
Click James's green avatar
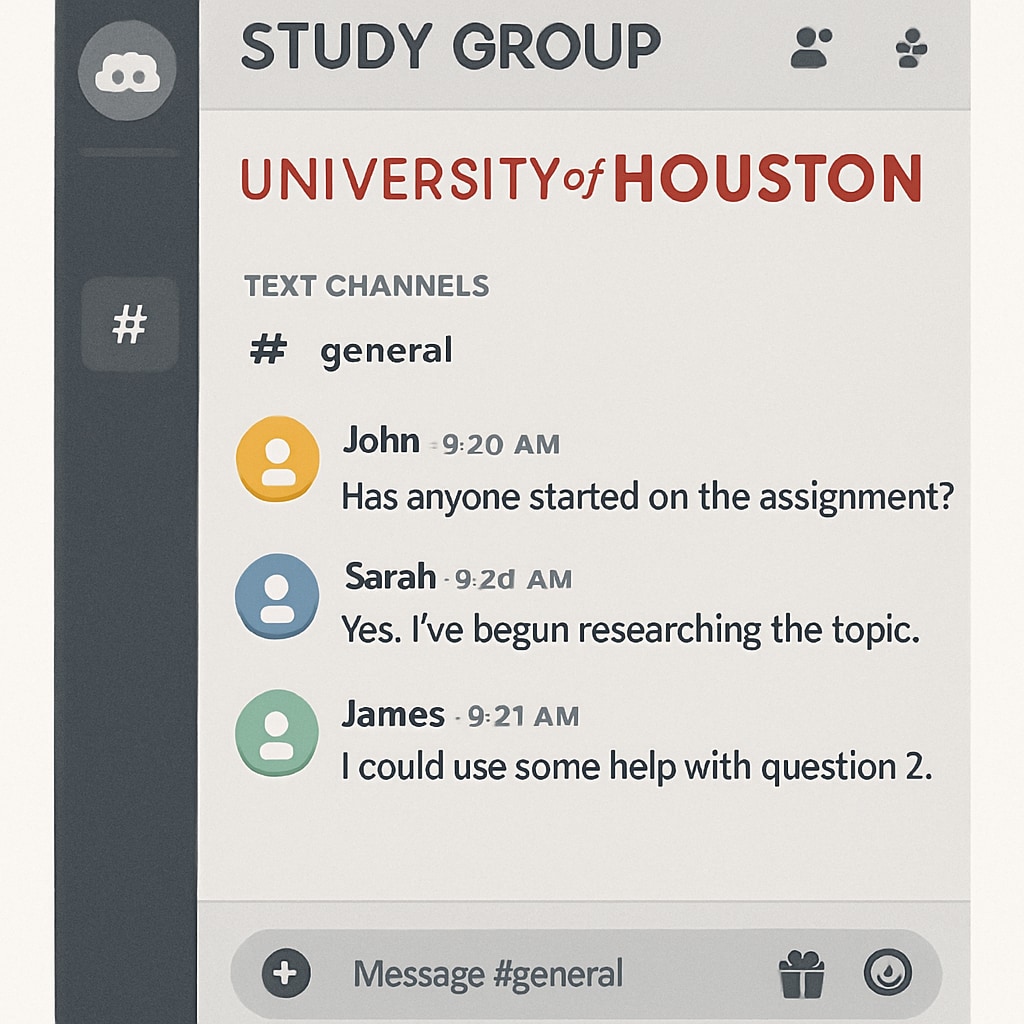pyautogui.click(x=277, y=733)
